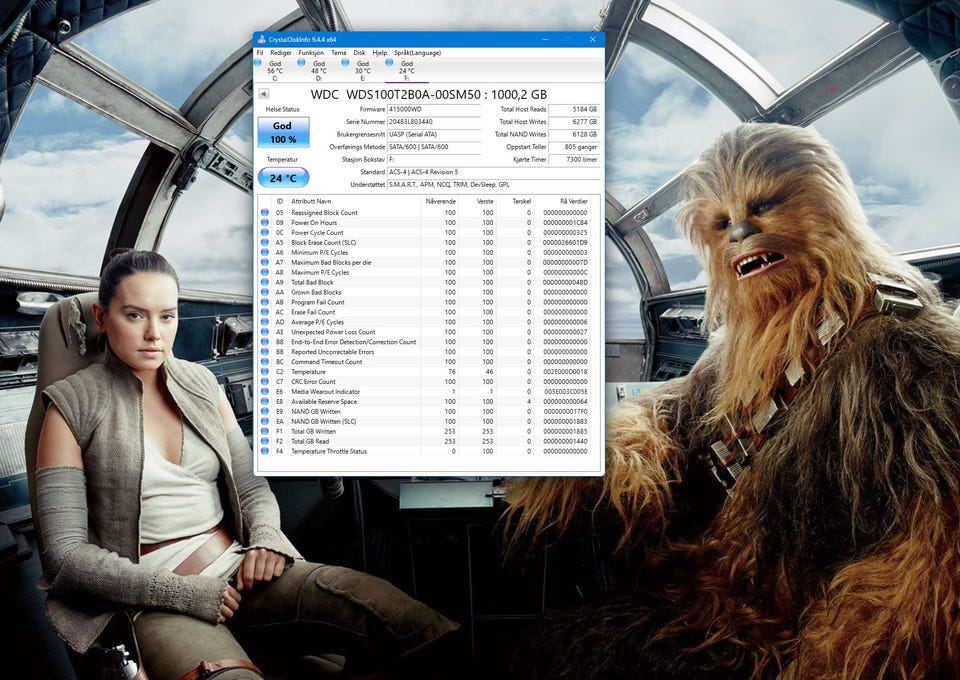Image resolution: width=960 pixels, height=680 pixels.
Task: Click the Terskel column header
Action: pyautogui.click(x=522, y=201)
